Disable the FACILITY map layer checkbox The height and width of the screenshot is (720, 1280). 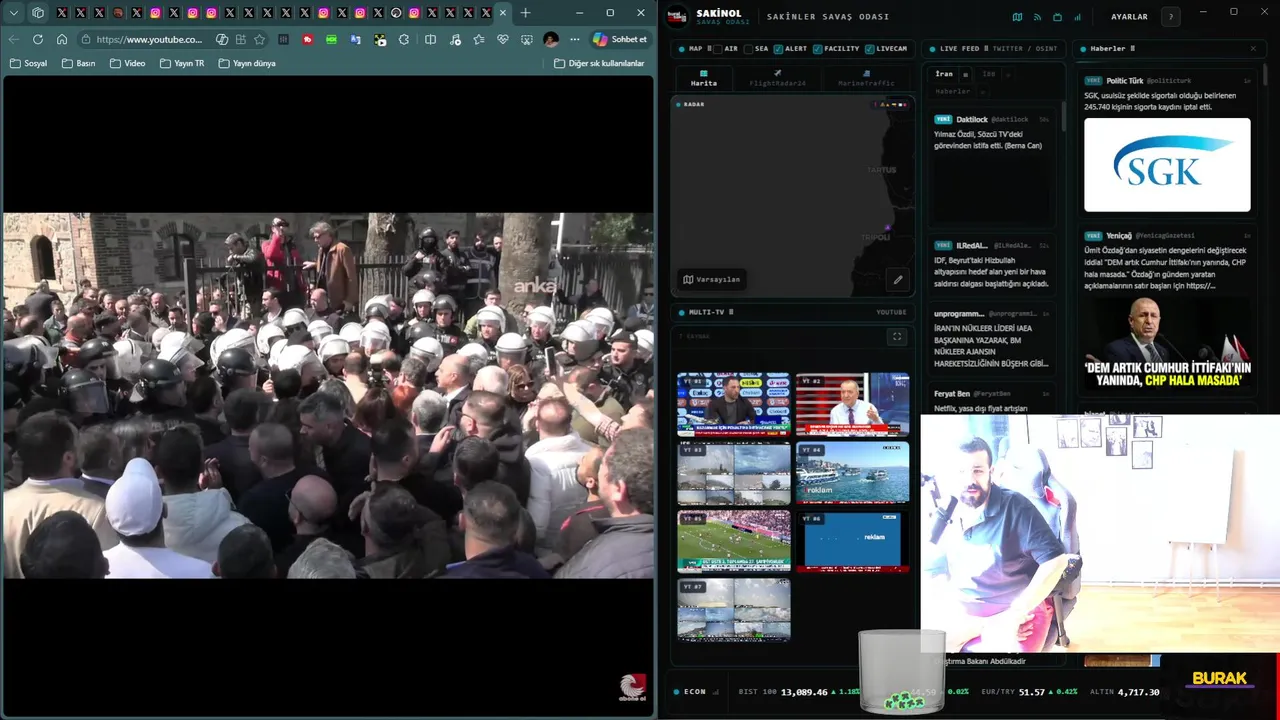818,48
